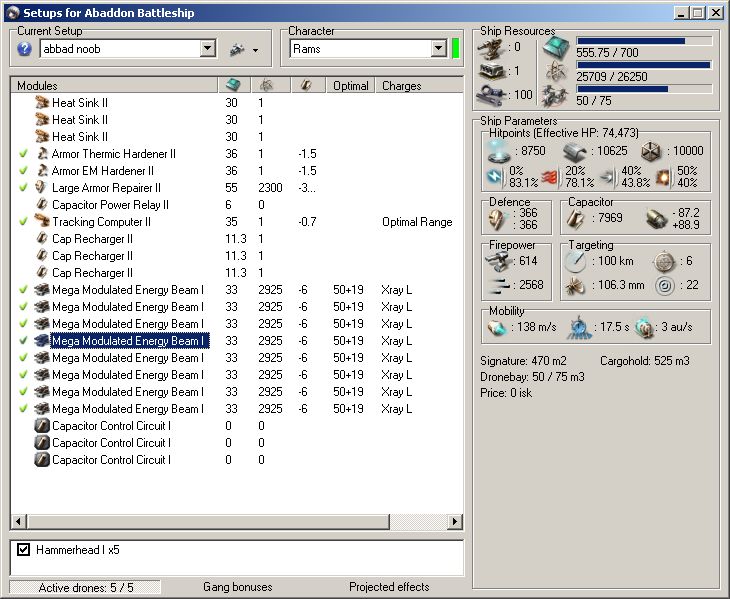This screenshot has width=730, height=599.
Task: Toggle the highlighted Mega Modulated Energy Beam checkmark
Action: pos(23,341)
